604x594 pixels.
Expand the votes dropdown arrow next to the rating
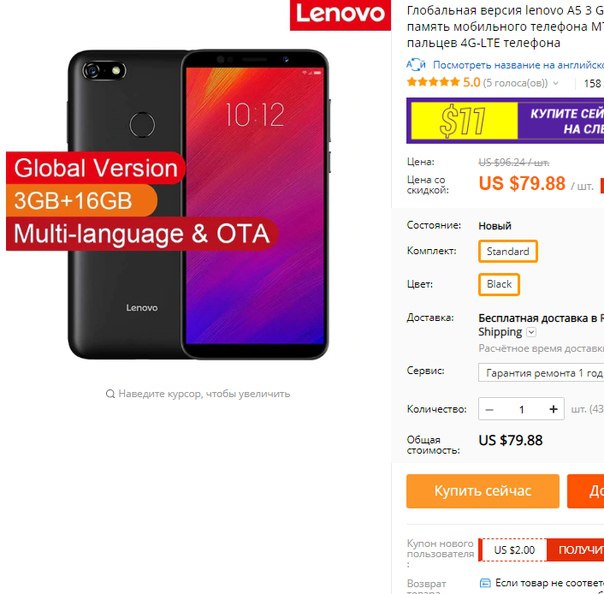pyautogui.click(x=555, y=83)
